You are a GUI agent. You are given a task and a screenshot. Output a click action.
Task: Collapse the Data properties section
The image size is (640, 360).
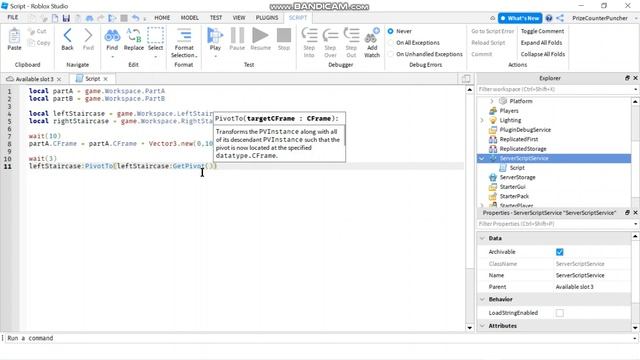click(x=482, y=238)
